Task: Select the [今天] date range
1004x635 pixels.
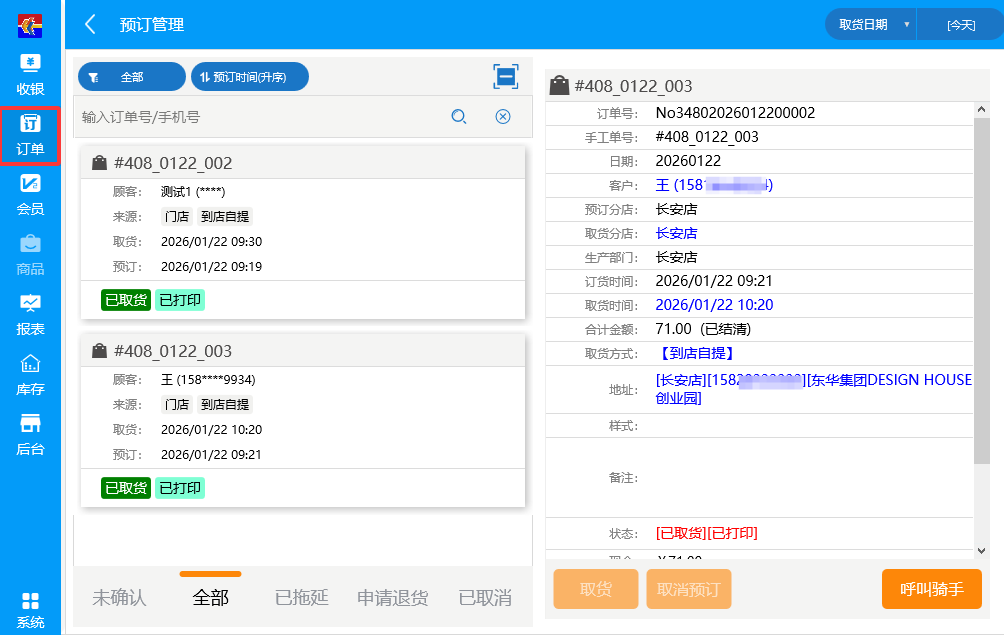Action: [960, 24]
